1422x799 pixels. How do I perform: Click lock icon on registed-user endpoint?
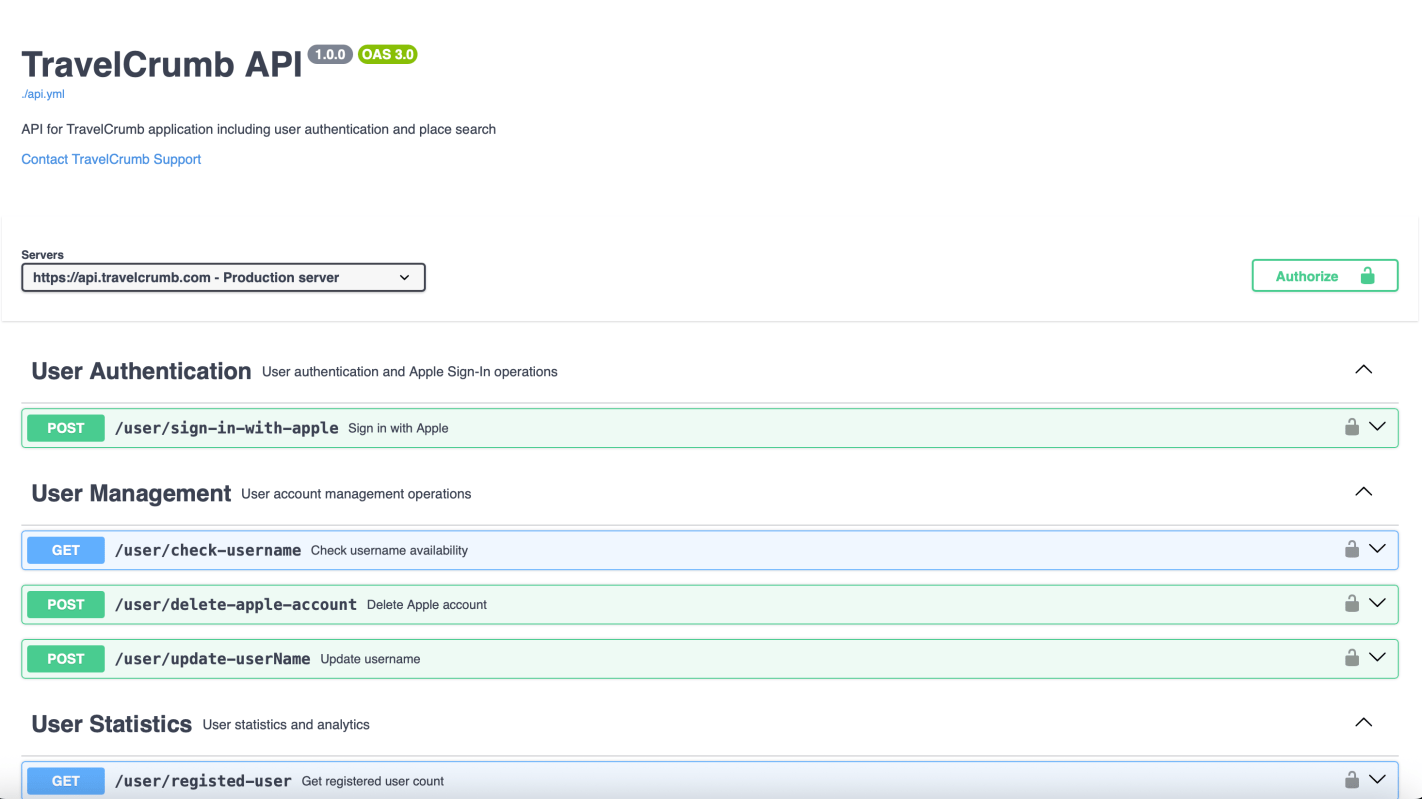tap(1351, 780)
